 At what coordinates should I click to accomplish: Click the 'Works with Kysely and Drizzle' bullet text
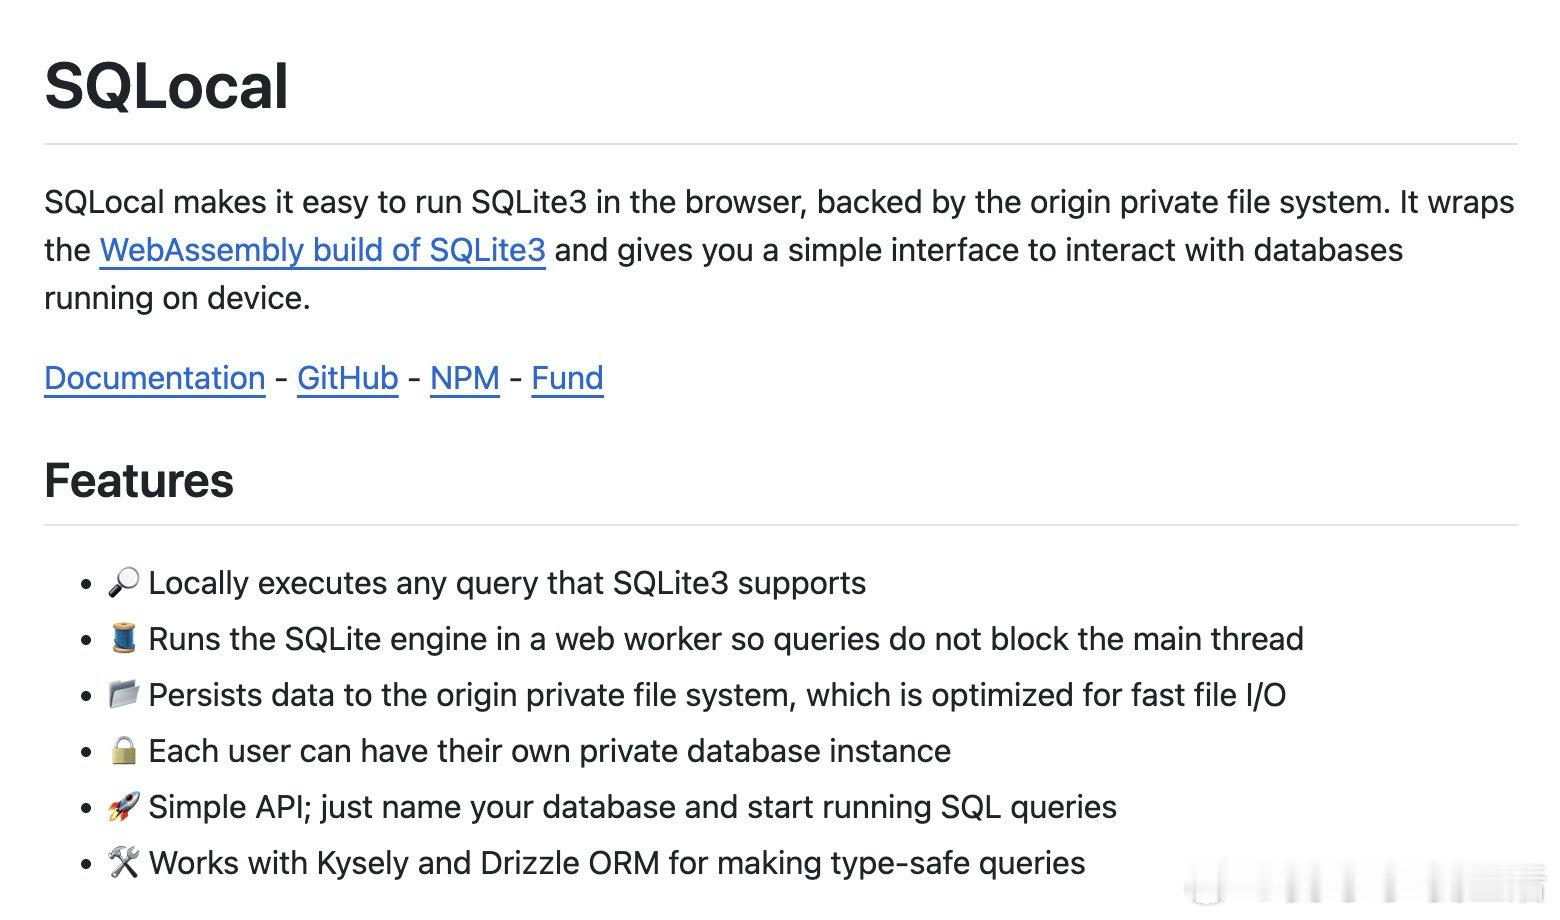pos(617,863)
